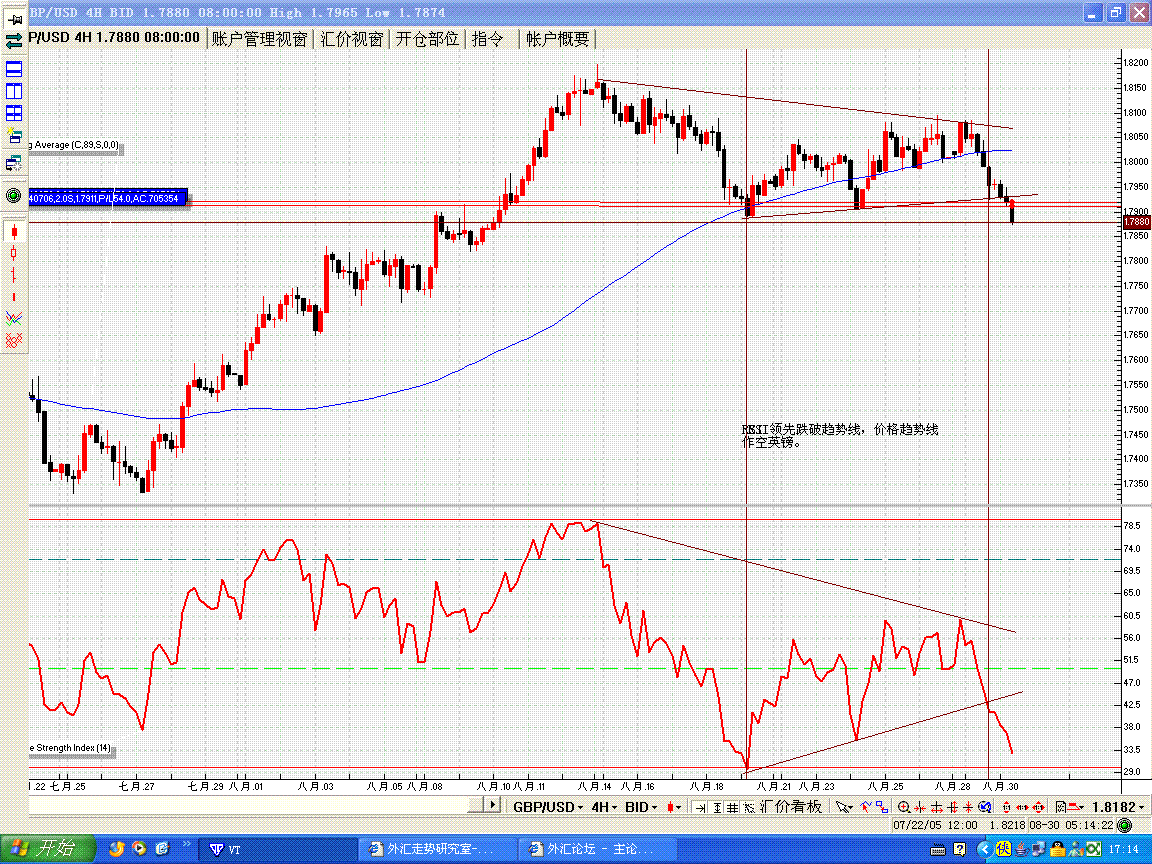Open the BID price type dropdown

click(641, 807)
